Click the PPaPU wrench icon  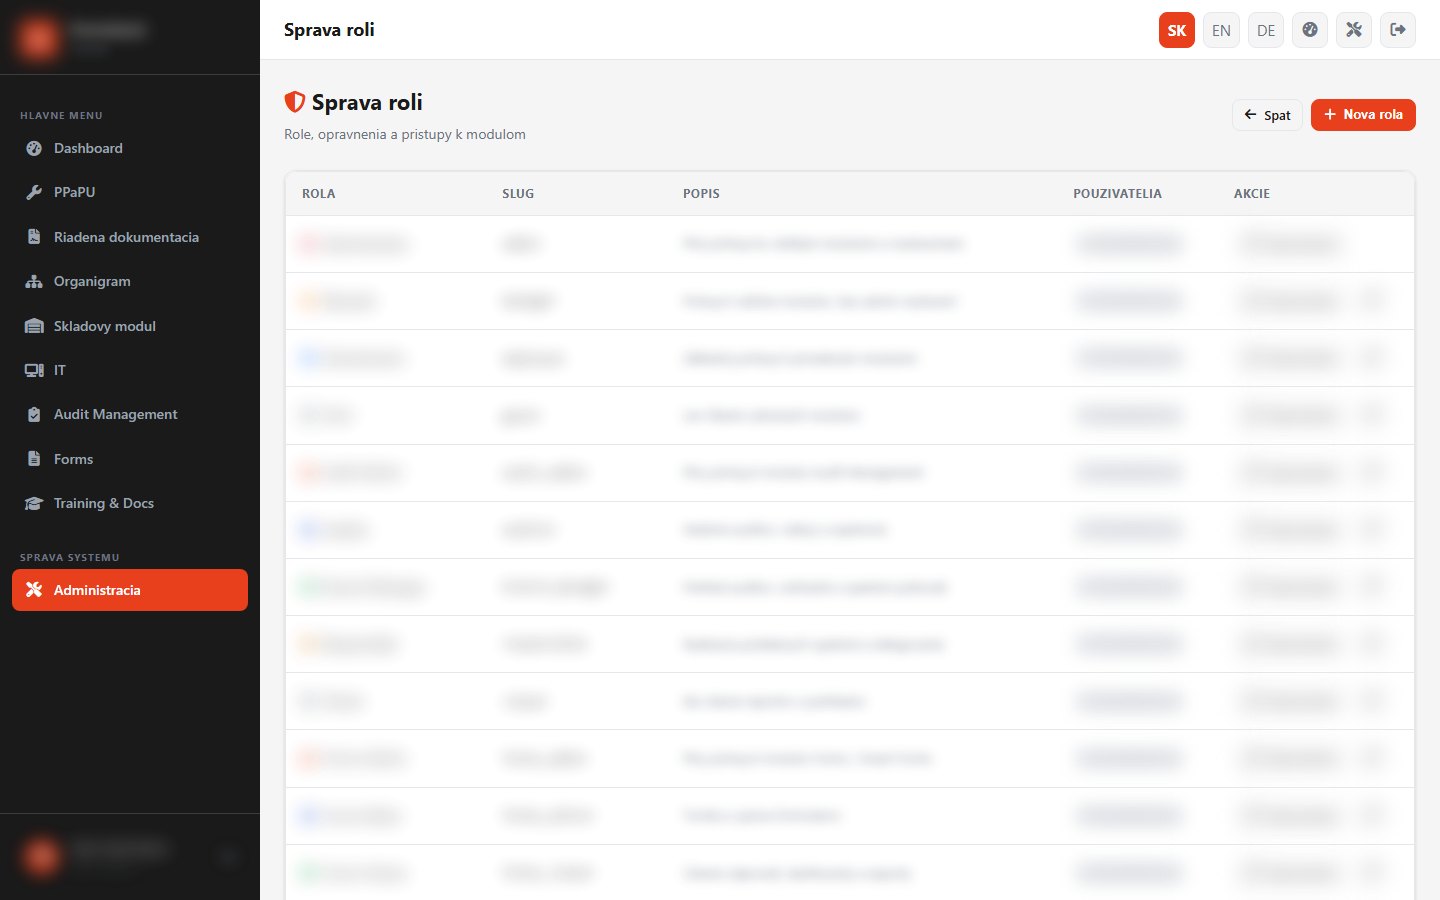[x=34, y=192]
